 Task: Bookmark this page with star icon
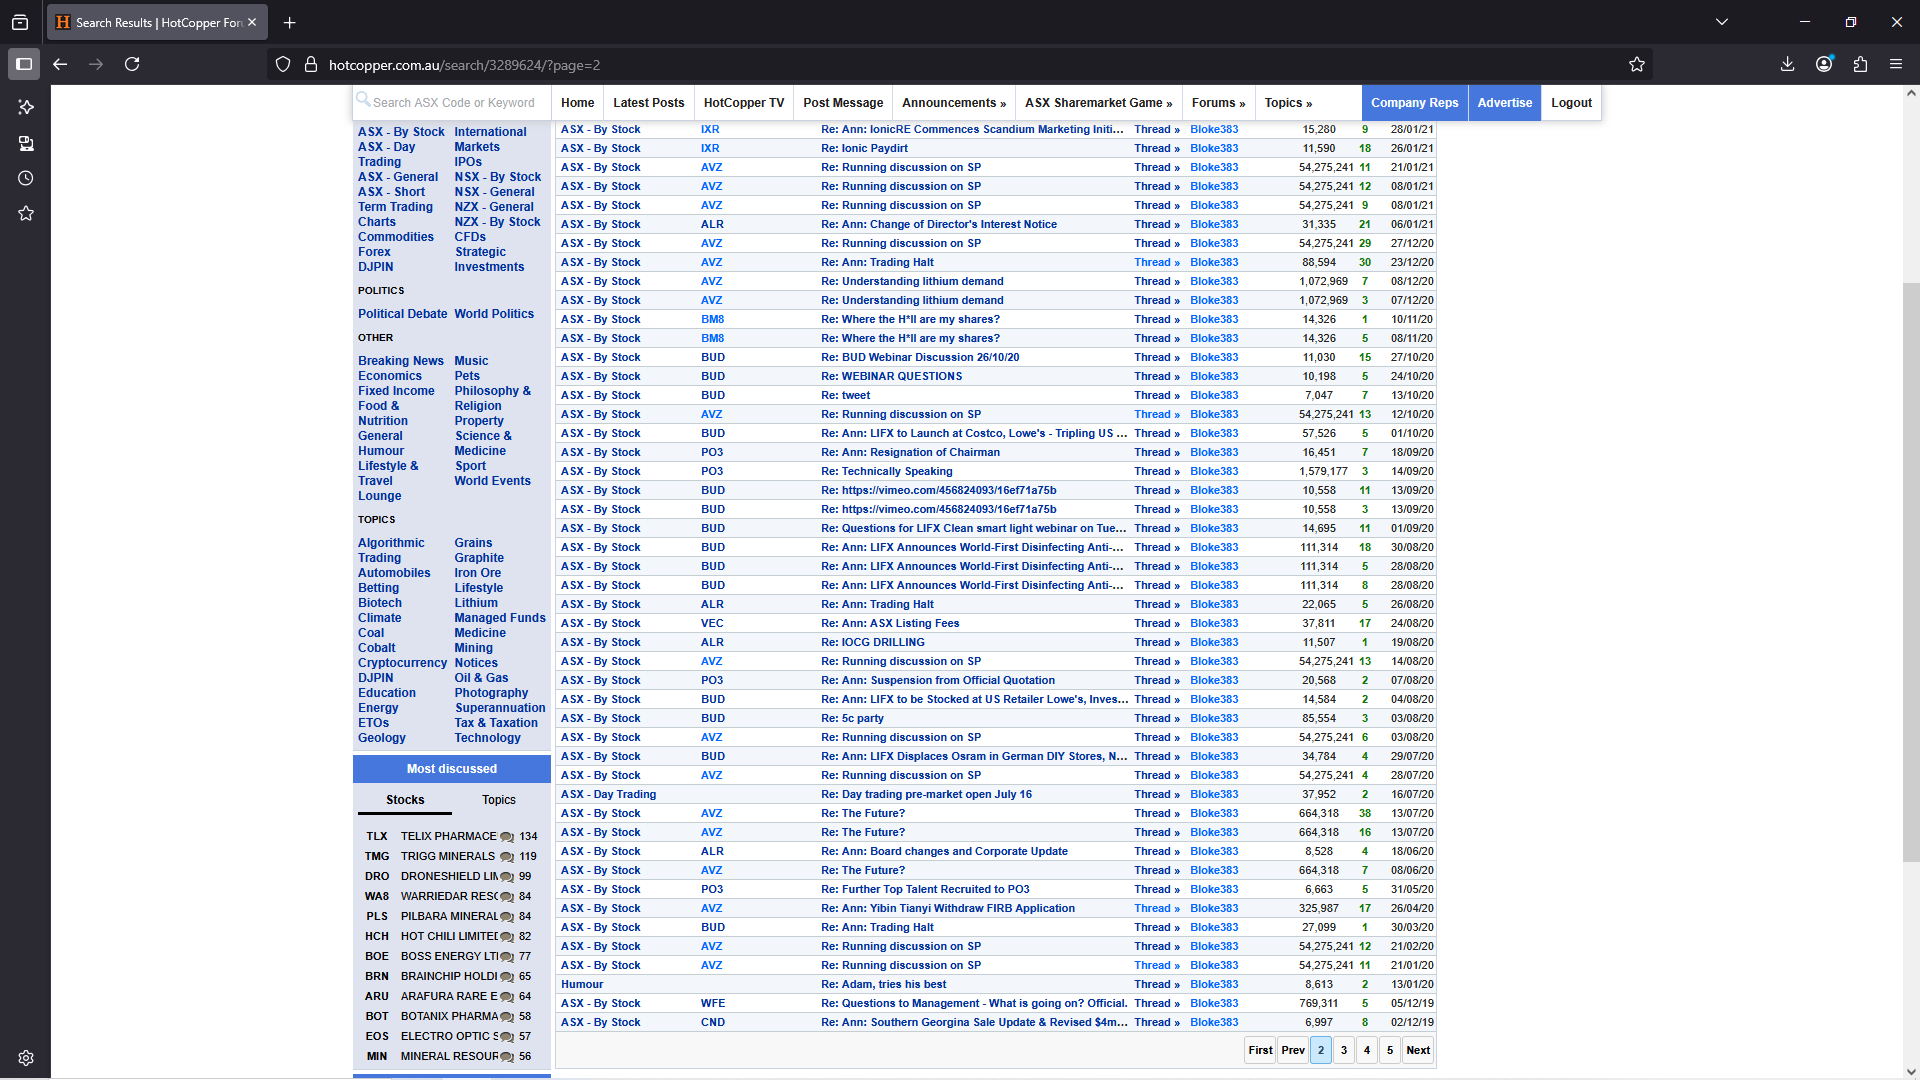tap(1637, 64)
